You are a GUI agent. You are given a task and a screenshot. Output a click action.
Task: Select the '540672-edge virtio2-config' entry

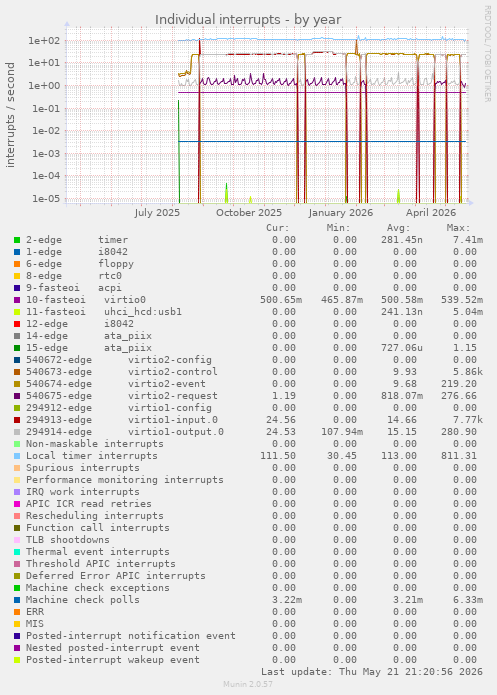tap(119, 359)
